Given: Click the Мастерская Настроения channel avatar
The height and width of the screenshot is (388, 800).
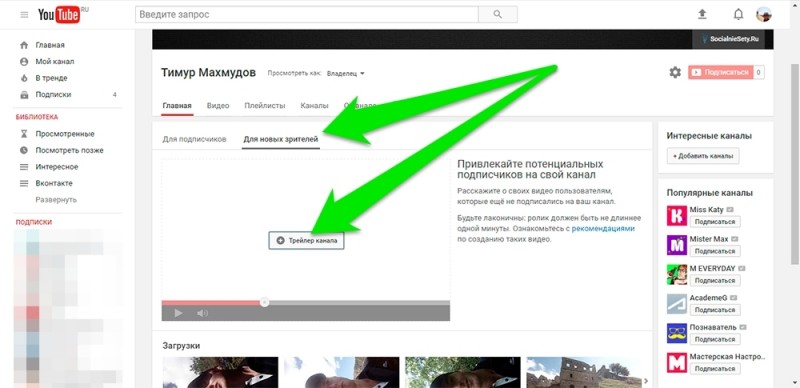Looking at the screenshot, I should [677, 362].
